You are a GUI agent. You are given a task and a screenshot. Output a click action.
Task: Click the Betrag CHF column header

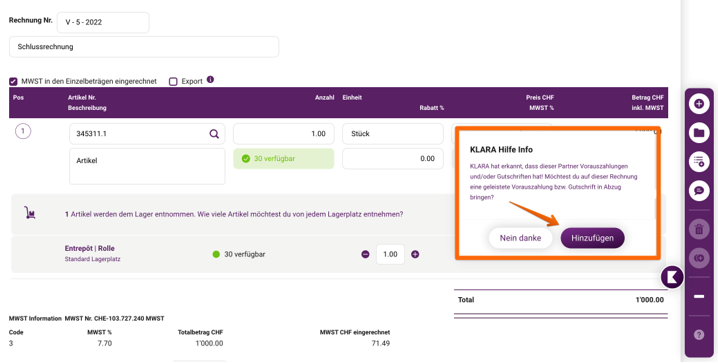tap(647, 98)
